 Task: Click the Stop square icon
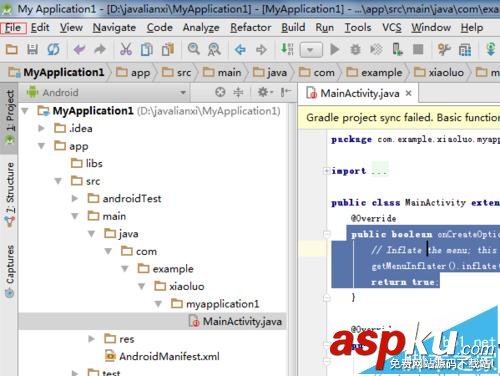click(x=418, y=50)
